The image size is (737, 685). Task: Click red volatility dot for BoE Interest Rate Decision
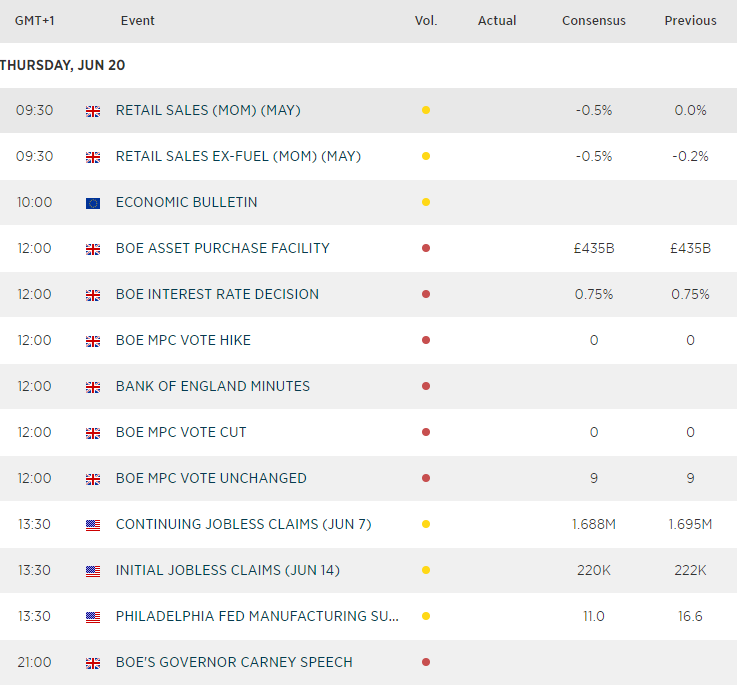pyautogui.click(x=426, y=294)
